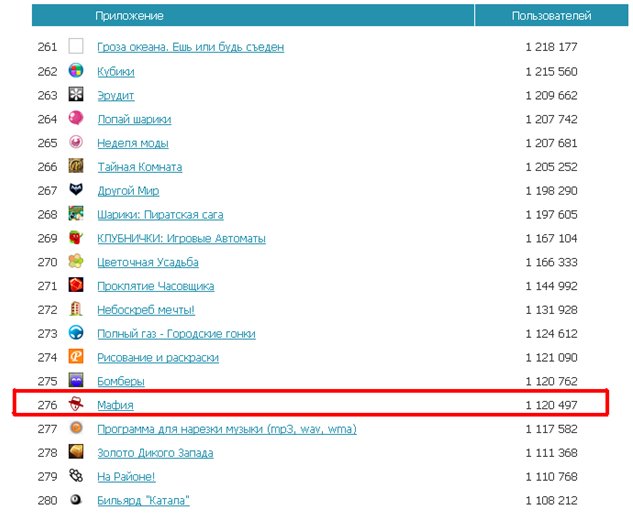Open the Шарики: Пиратская сага link
Screen dimensions: 633x513
coord(160,214)
